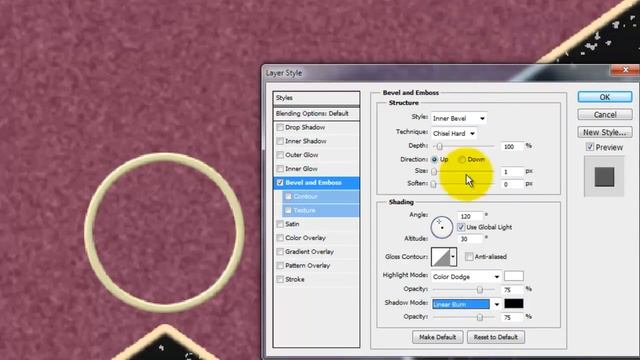
Task: Open the Gloss Contour picker arrow
Action: coord(453,257)
